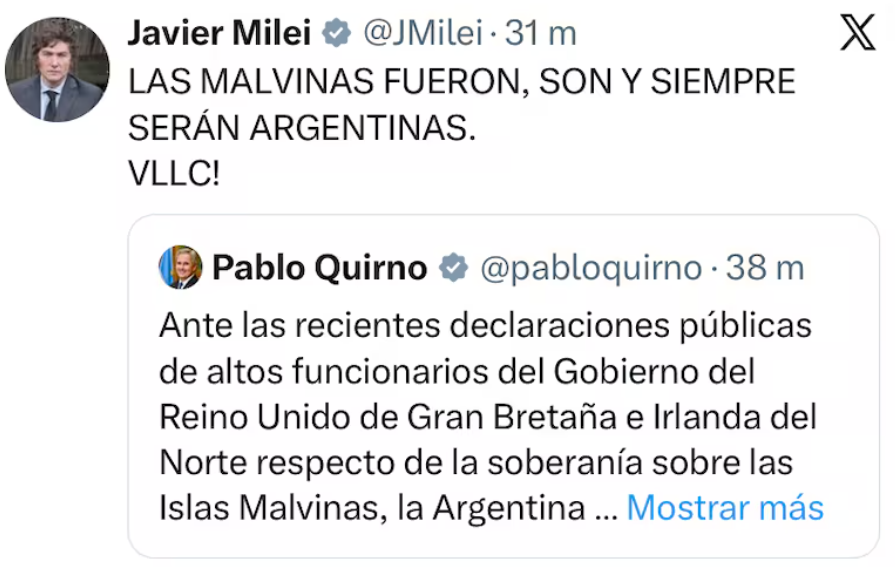The height and width of the screenshot is (567, 895).
Task: Select the Pablo Quirno display name
Action: 320,267
